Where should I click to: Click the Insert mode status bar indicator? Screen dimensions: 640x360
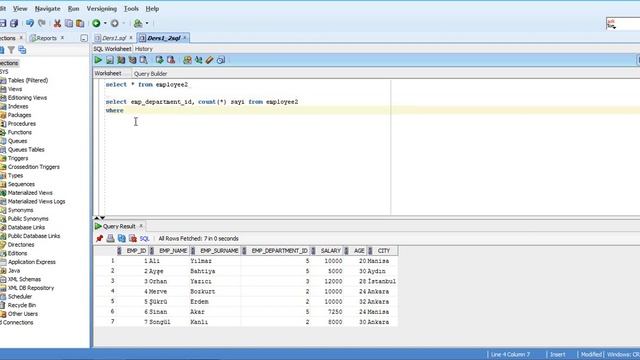tap(558, 354)
